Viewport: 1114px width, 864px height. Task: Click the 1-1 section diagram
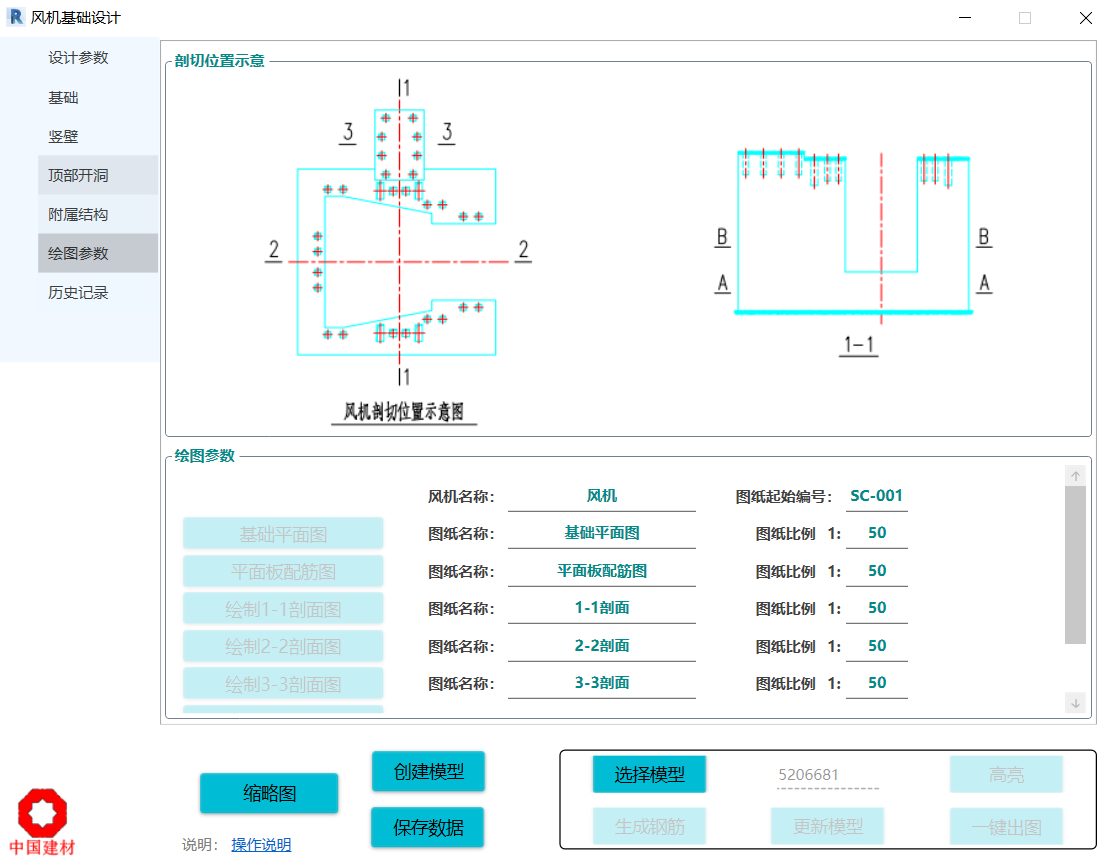[854, 250]
